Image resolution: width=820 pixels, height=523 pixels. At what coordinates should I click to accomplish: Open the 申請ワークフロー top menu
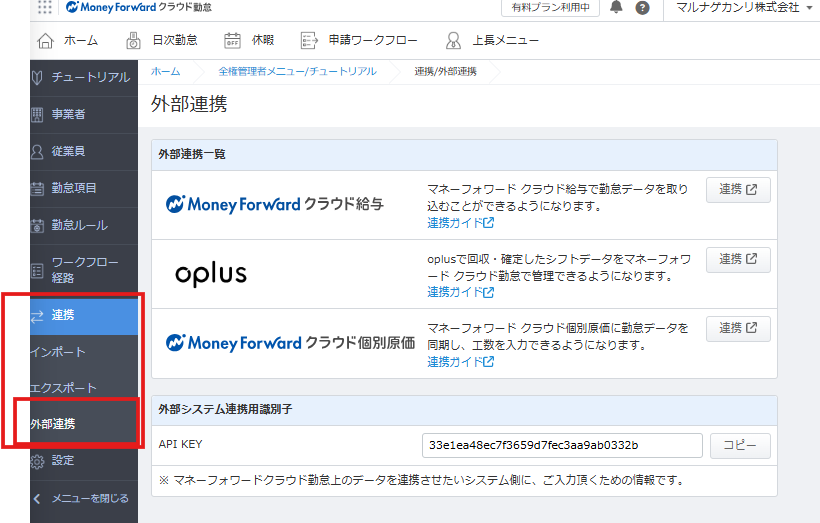click(359, 41)
